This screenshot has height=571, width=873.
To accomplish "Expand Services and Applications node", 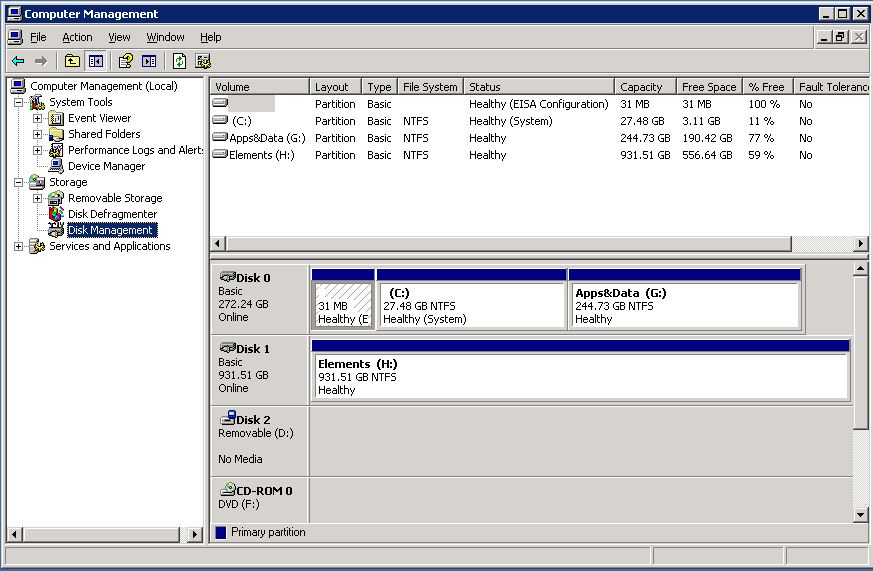I will [x=19, y=246].
